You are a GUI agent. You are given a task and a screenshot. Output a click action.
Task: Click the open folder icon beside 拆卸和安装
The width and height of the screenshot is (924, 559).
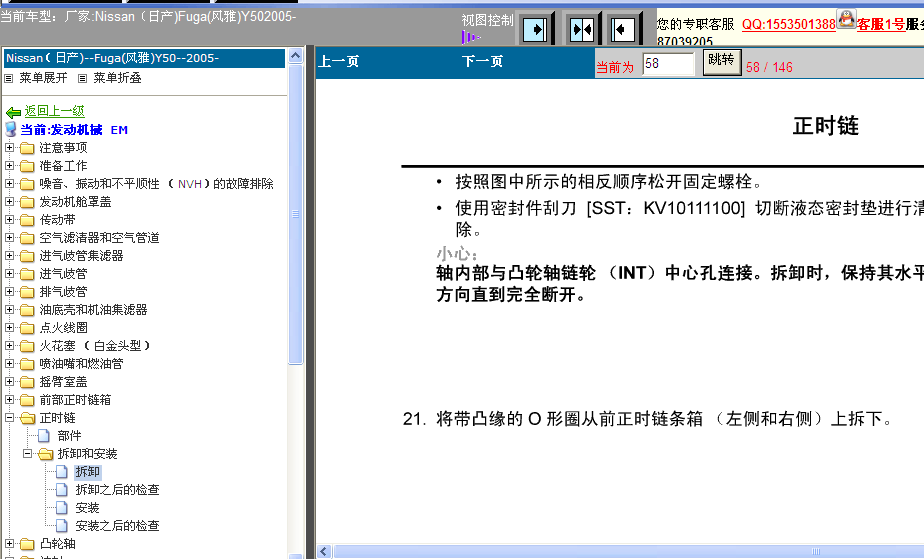coord(45,454)
